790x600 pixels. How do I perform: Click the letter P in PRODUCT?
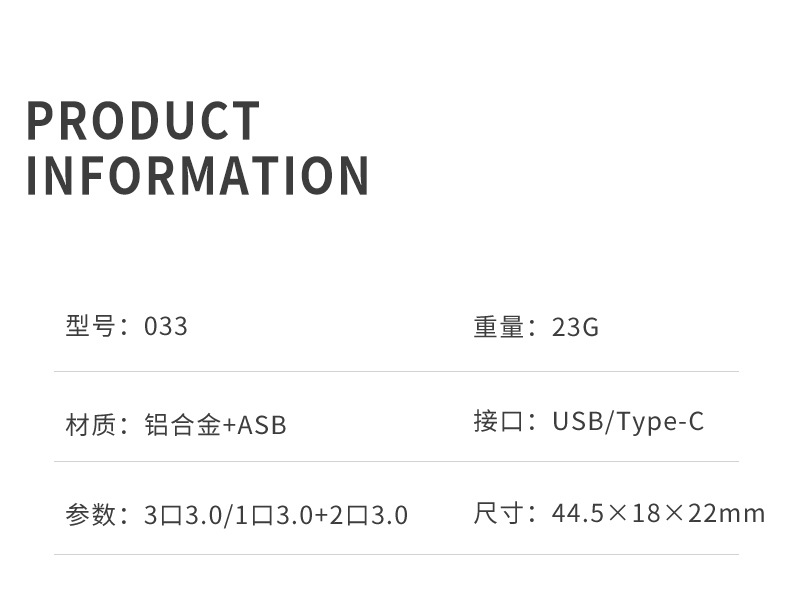[40, 121]
